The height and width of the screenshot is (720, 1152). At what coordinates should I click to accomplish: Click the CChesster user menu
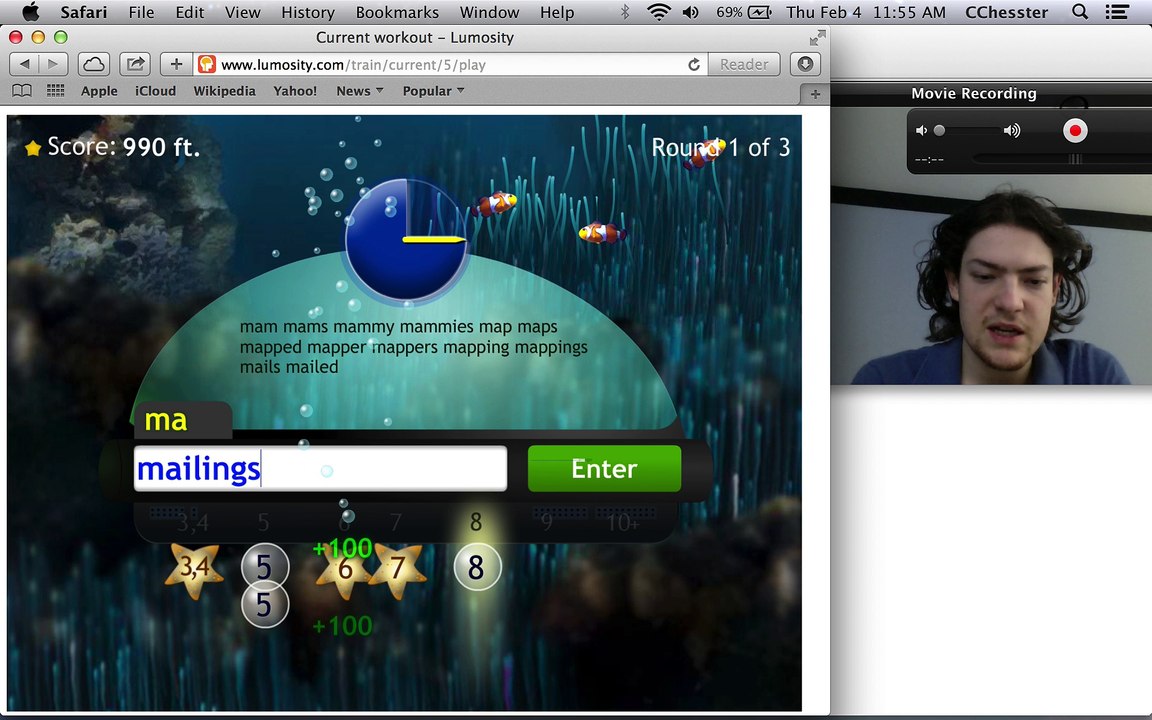[x=1007, y=12]
